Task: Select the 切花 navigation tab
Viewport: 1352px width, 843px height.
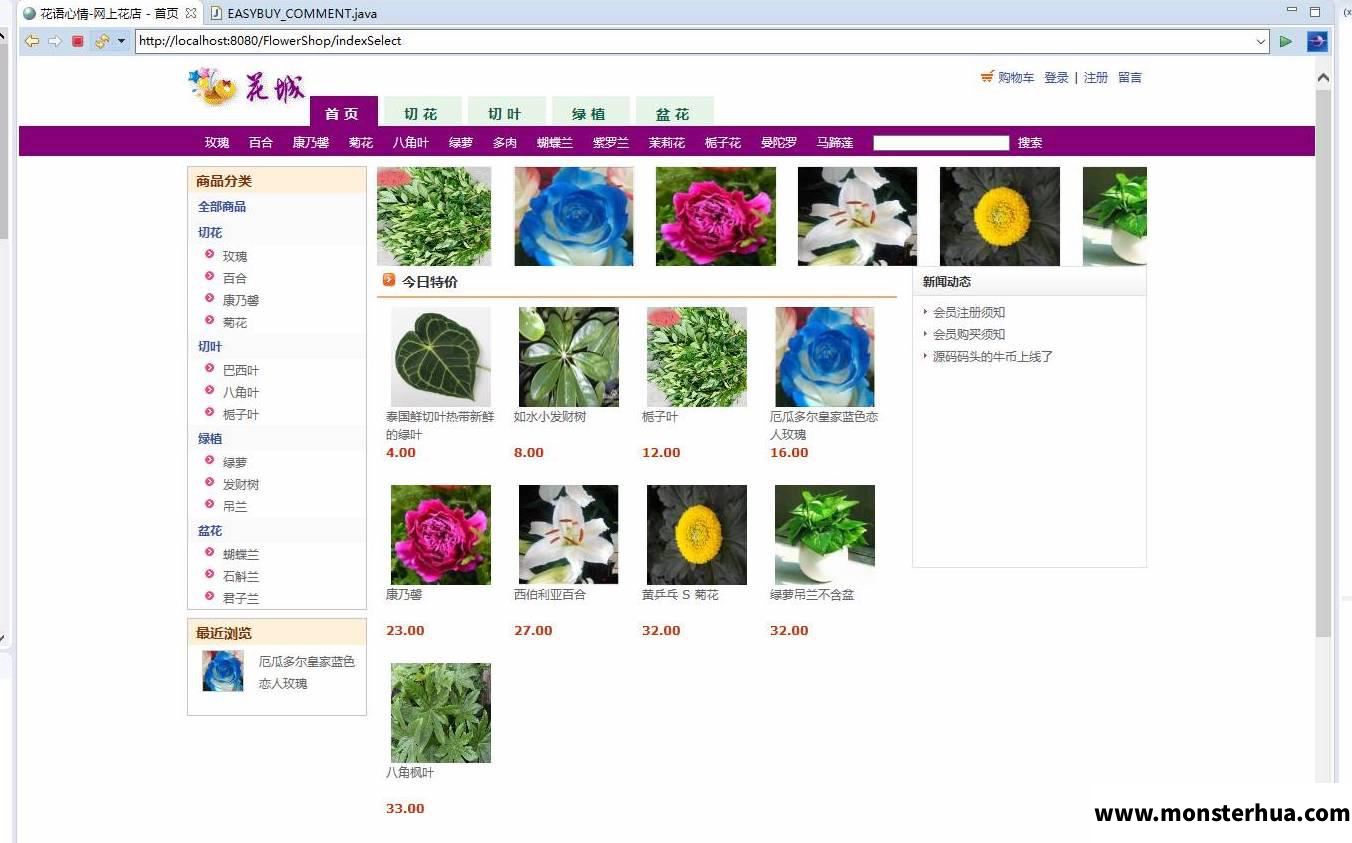Action: pyautogui.click(x=422, y=112)
